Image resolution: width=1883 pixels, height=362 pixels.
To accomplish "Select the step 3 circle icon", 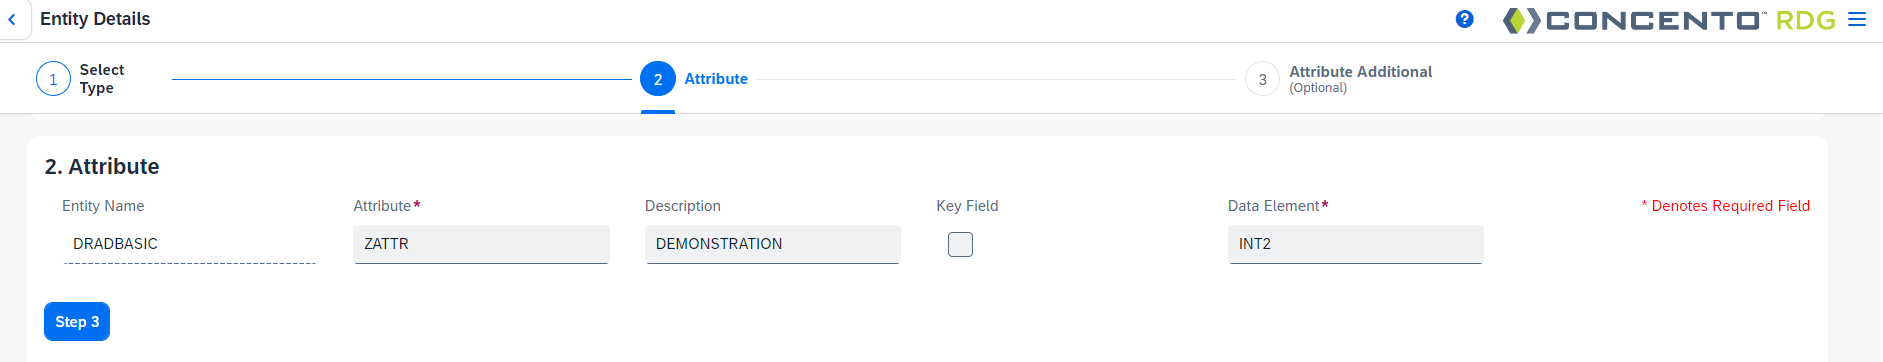I will (x=1262, y=79).
